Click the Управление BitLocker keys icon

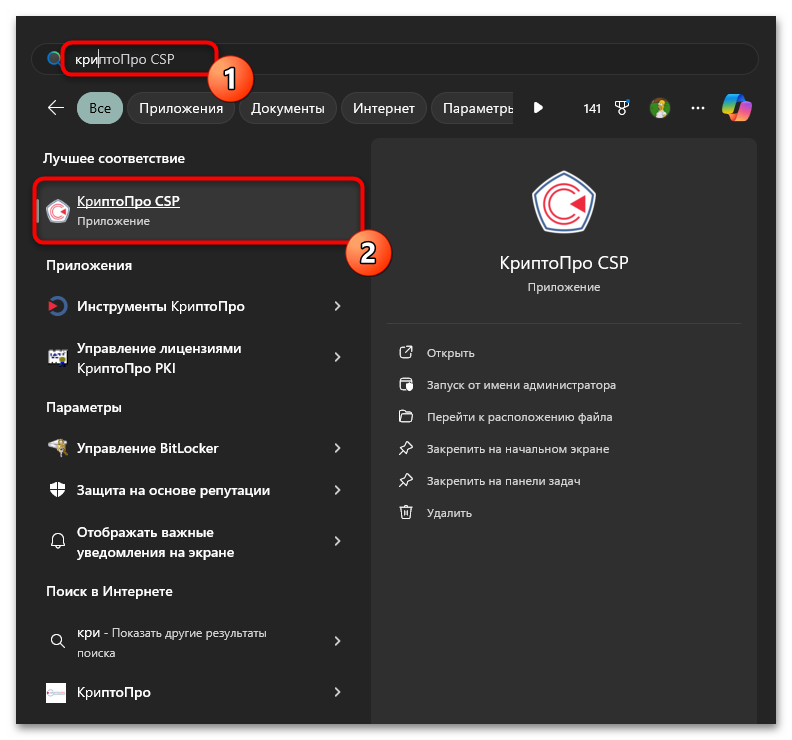click(x=58, y=448)
